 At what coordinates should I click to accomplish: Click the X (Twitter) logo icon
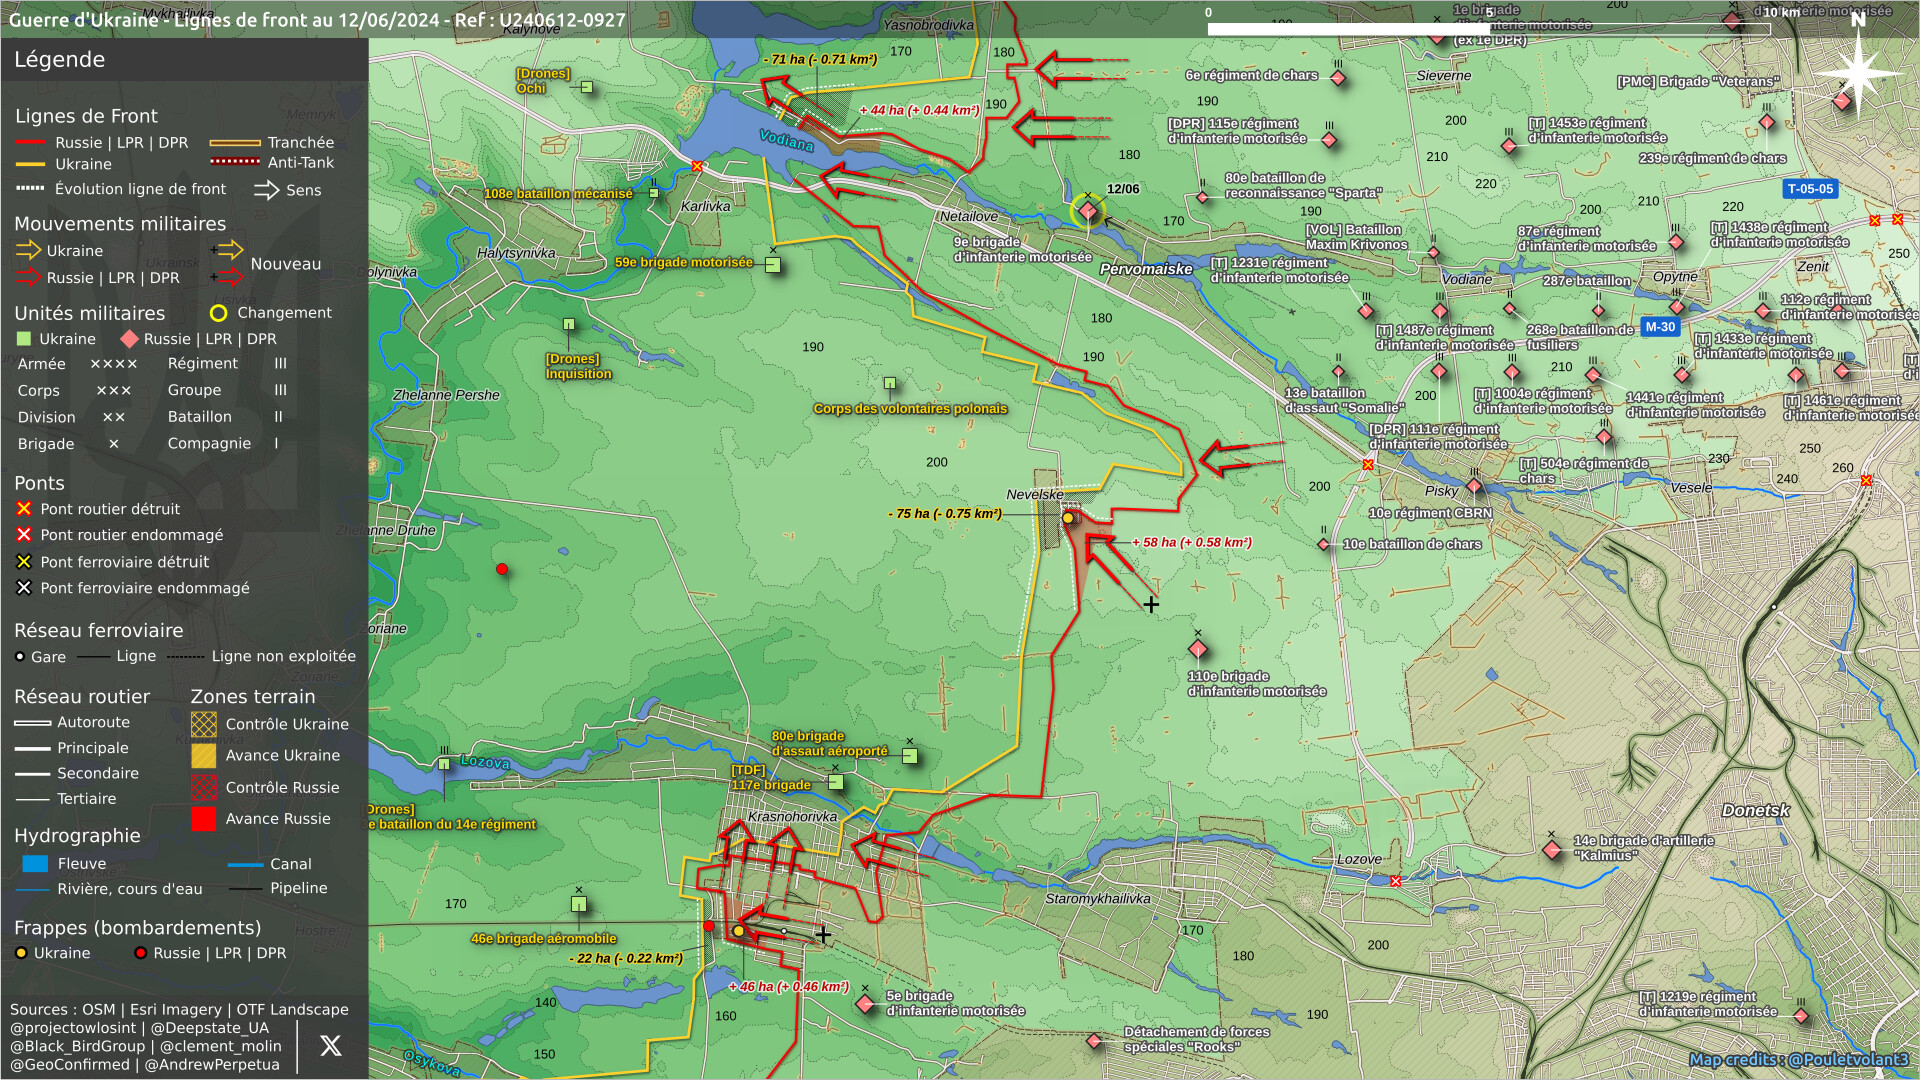[330, 1046]
